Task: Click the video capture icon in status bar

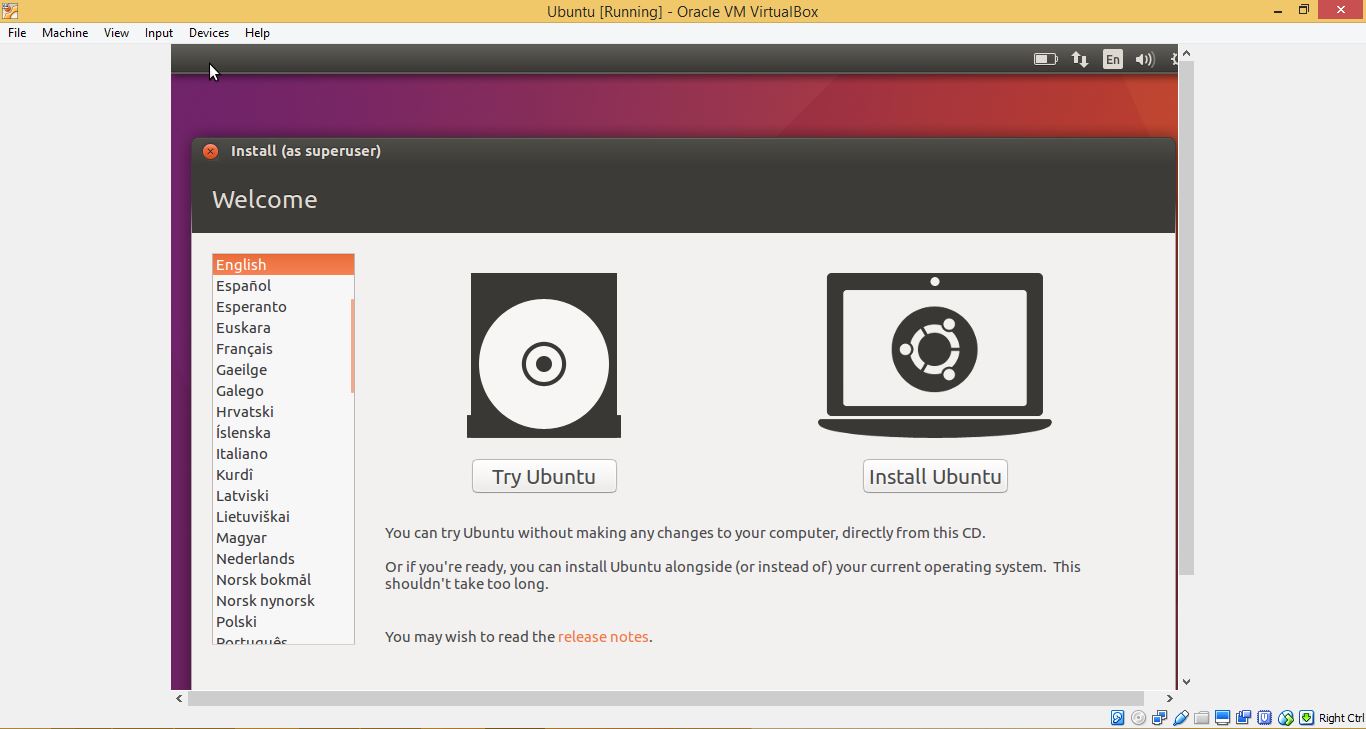Action: [x=1244, y=717]
